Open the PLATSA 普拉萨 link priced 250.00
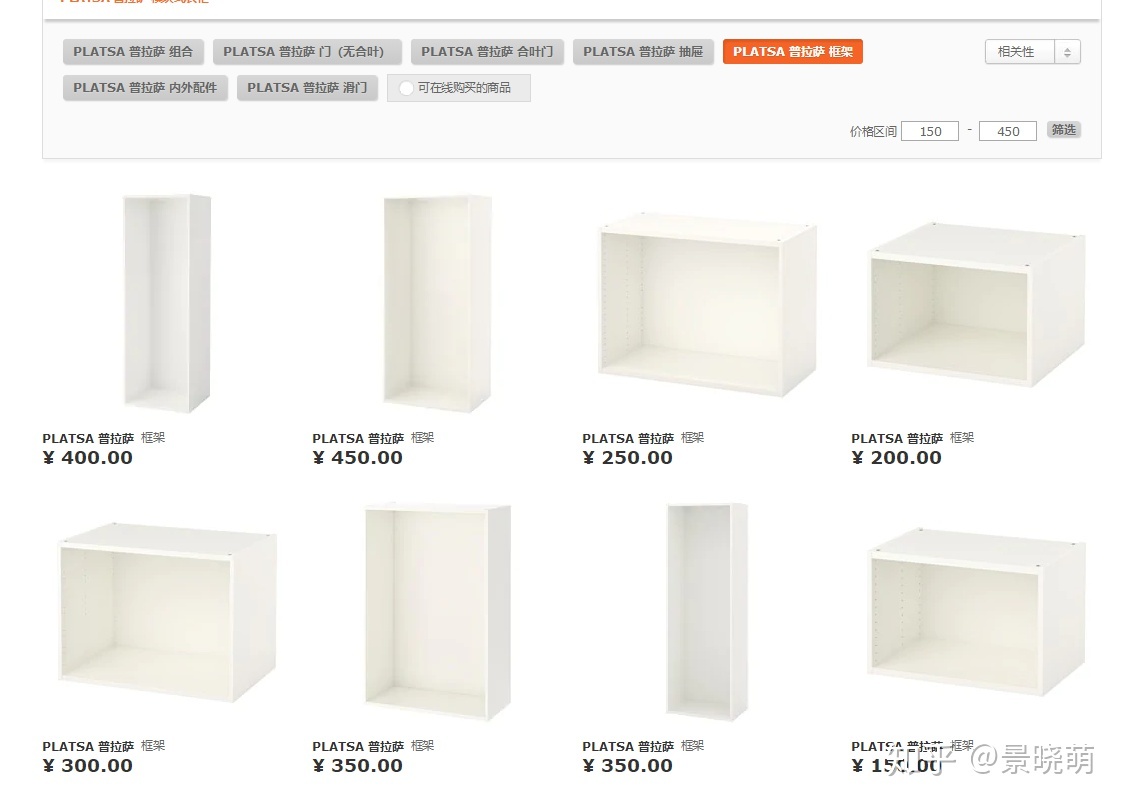This screenshot has width=1124, height=807. [x=628, y=438]
